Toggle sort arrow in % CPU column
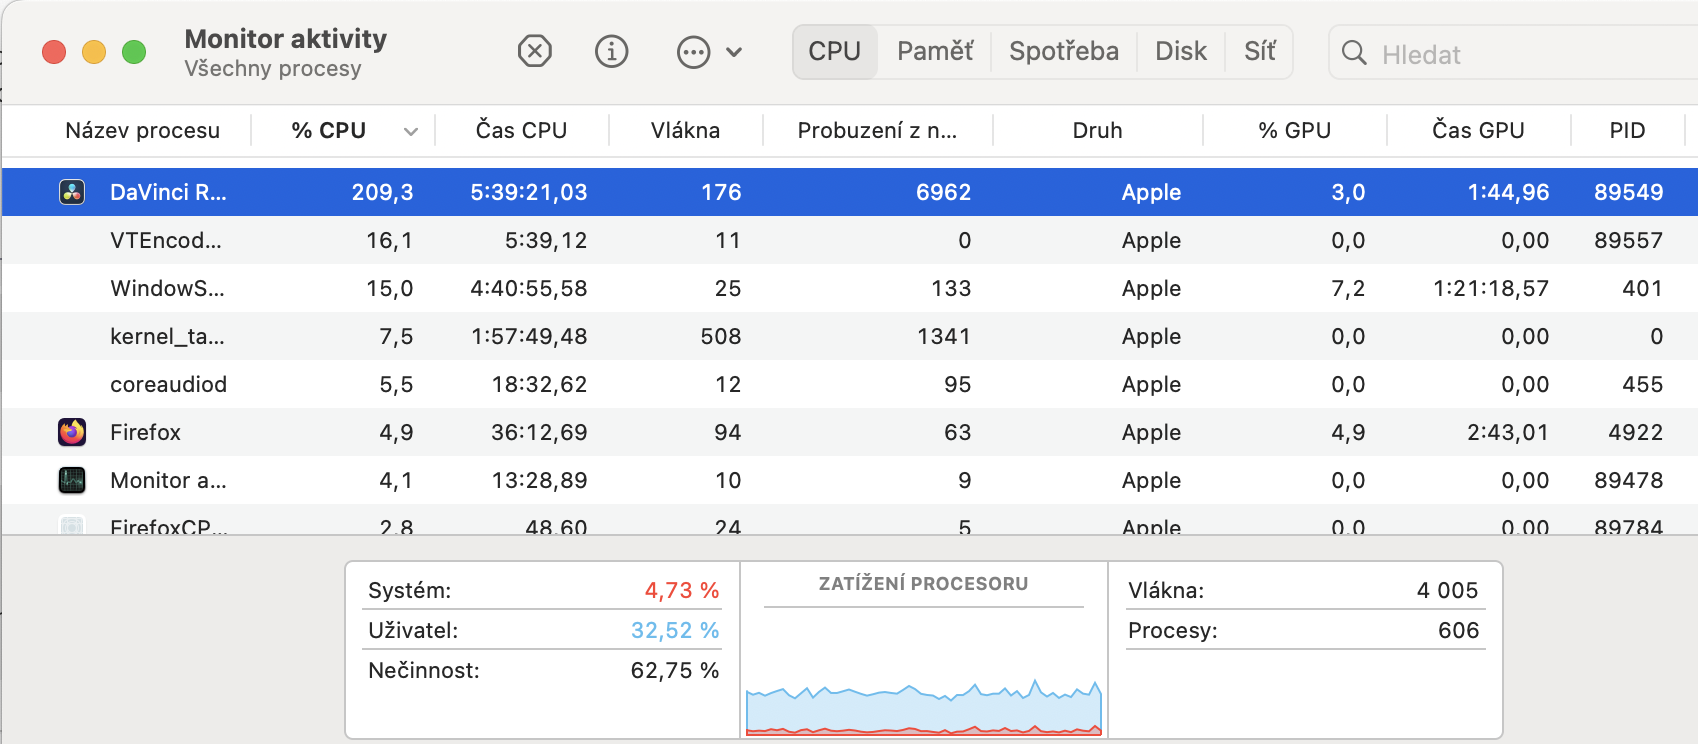The height and width of the screenshot is (744, 1698). coord(410,131)
